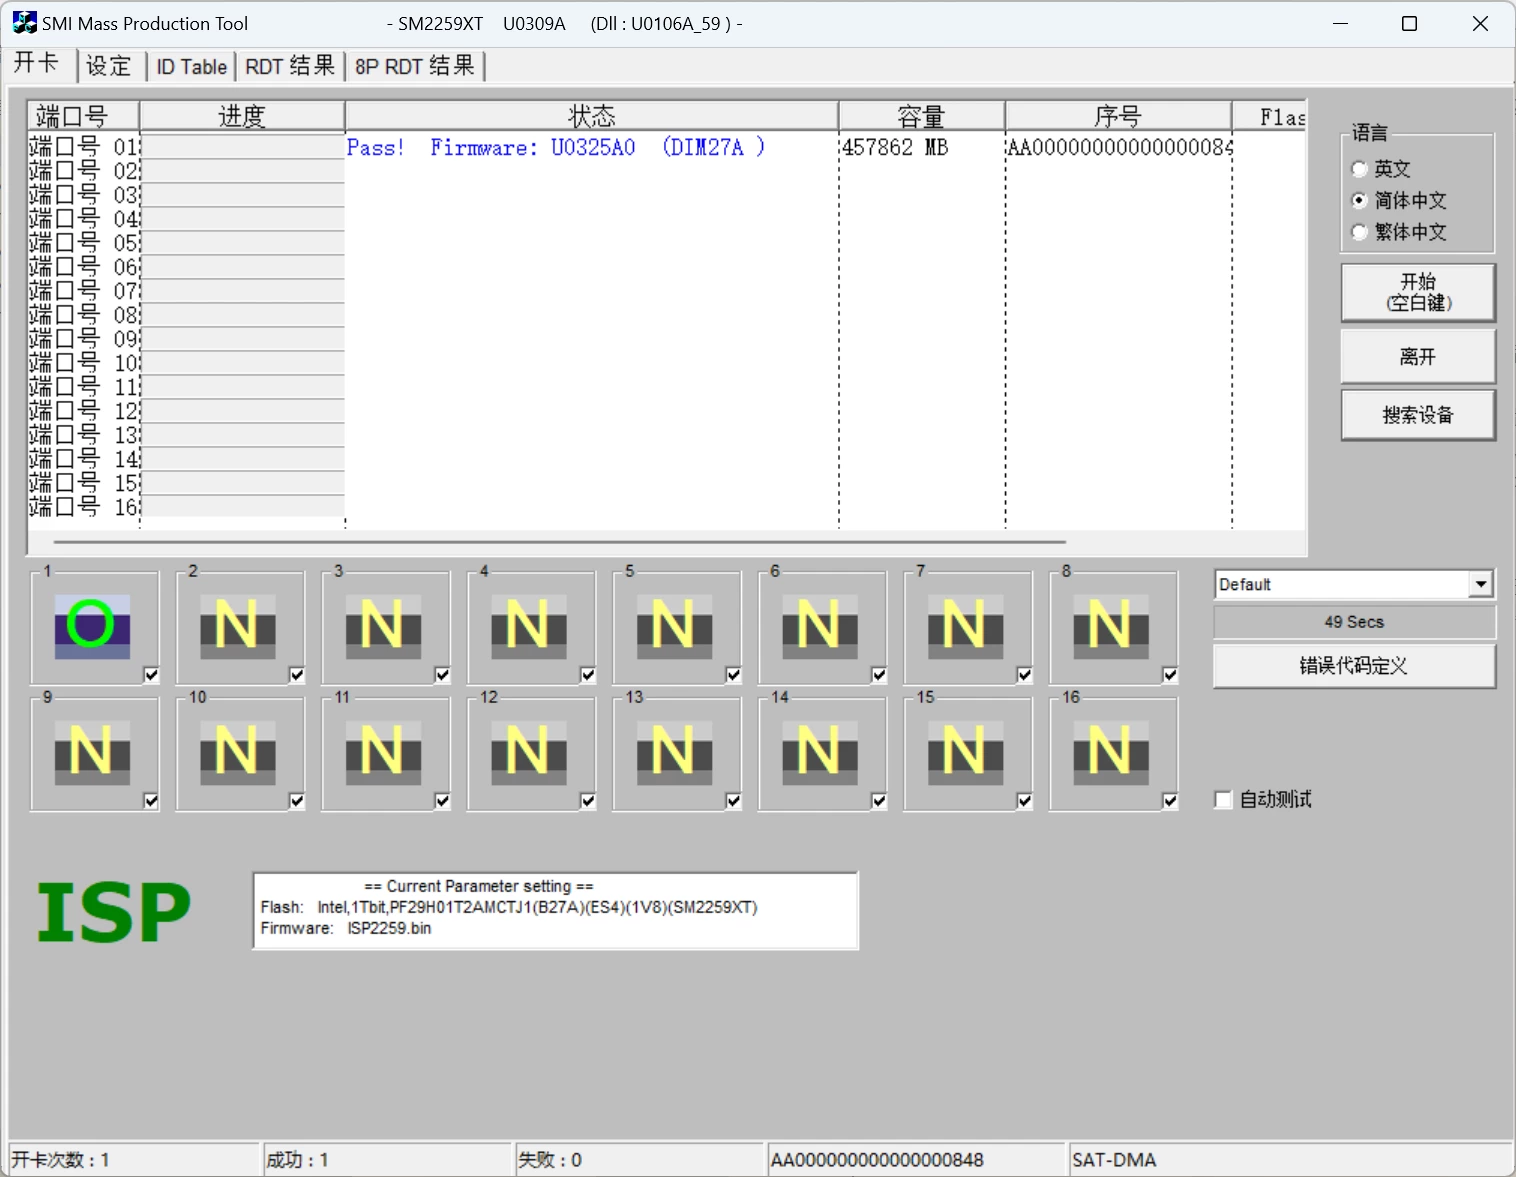The height and width of the screenshot is (1177, 1516).
Task: Enable the 自动测试 checkbox
Action: tap(1223, 800)
